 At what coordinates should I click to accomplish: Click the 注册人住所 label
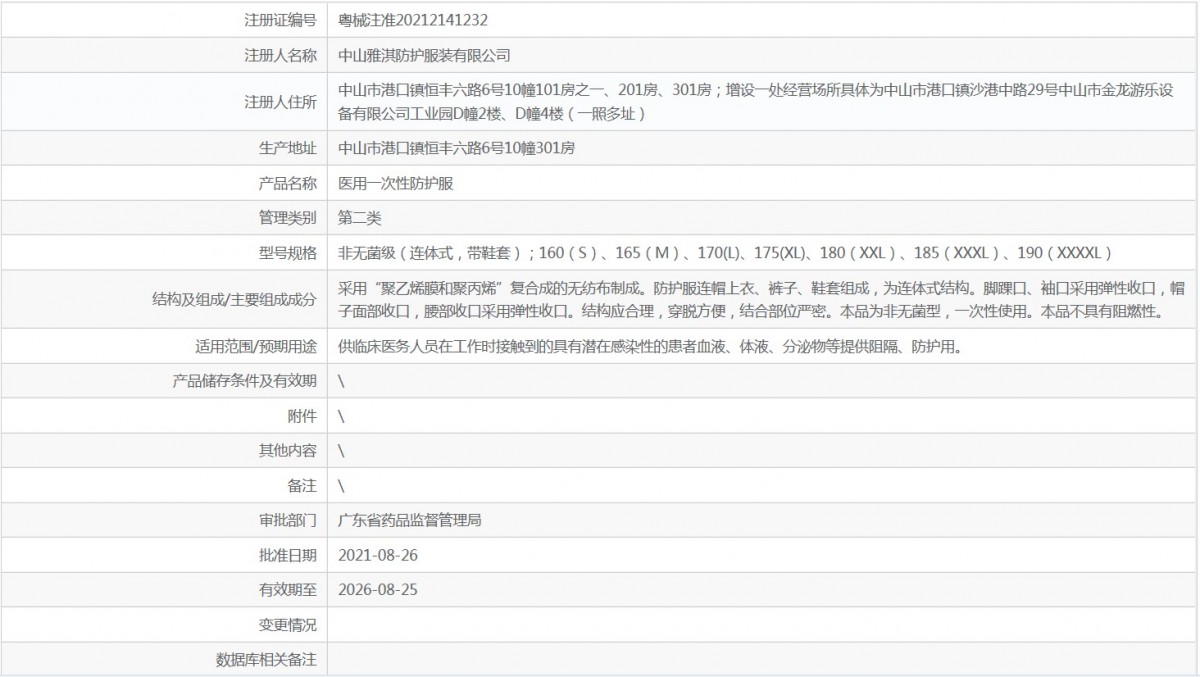(x=280, y=102)
